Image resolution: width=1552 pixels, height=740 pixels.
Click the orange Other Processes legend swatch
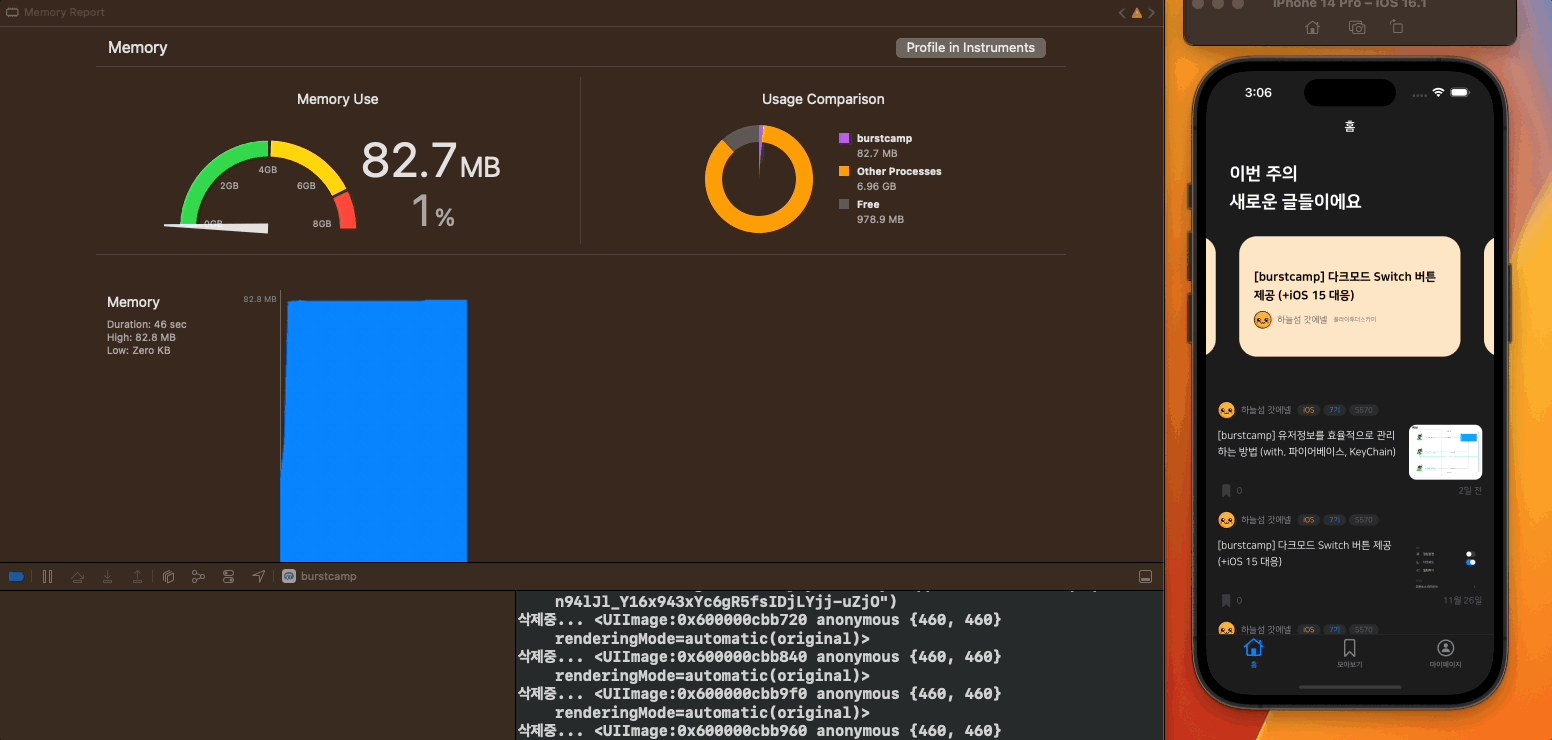(x=844, y=171)
